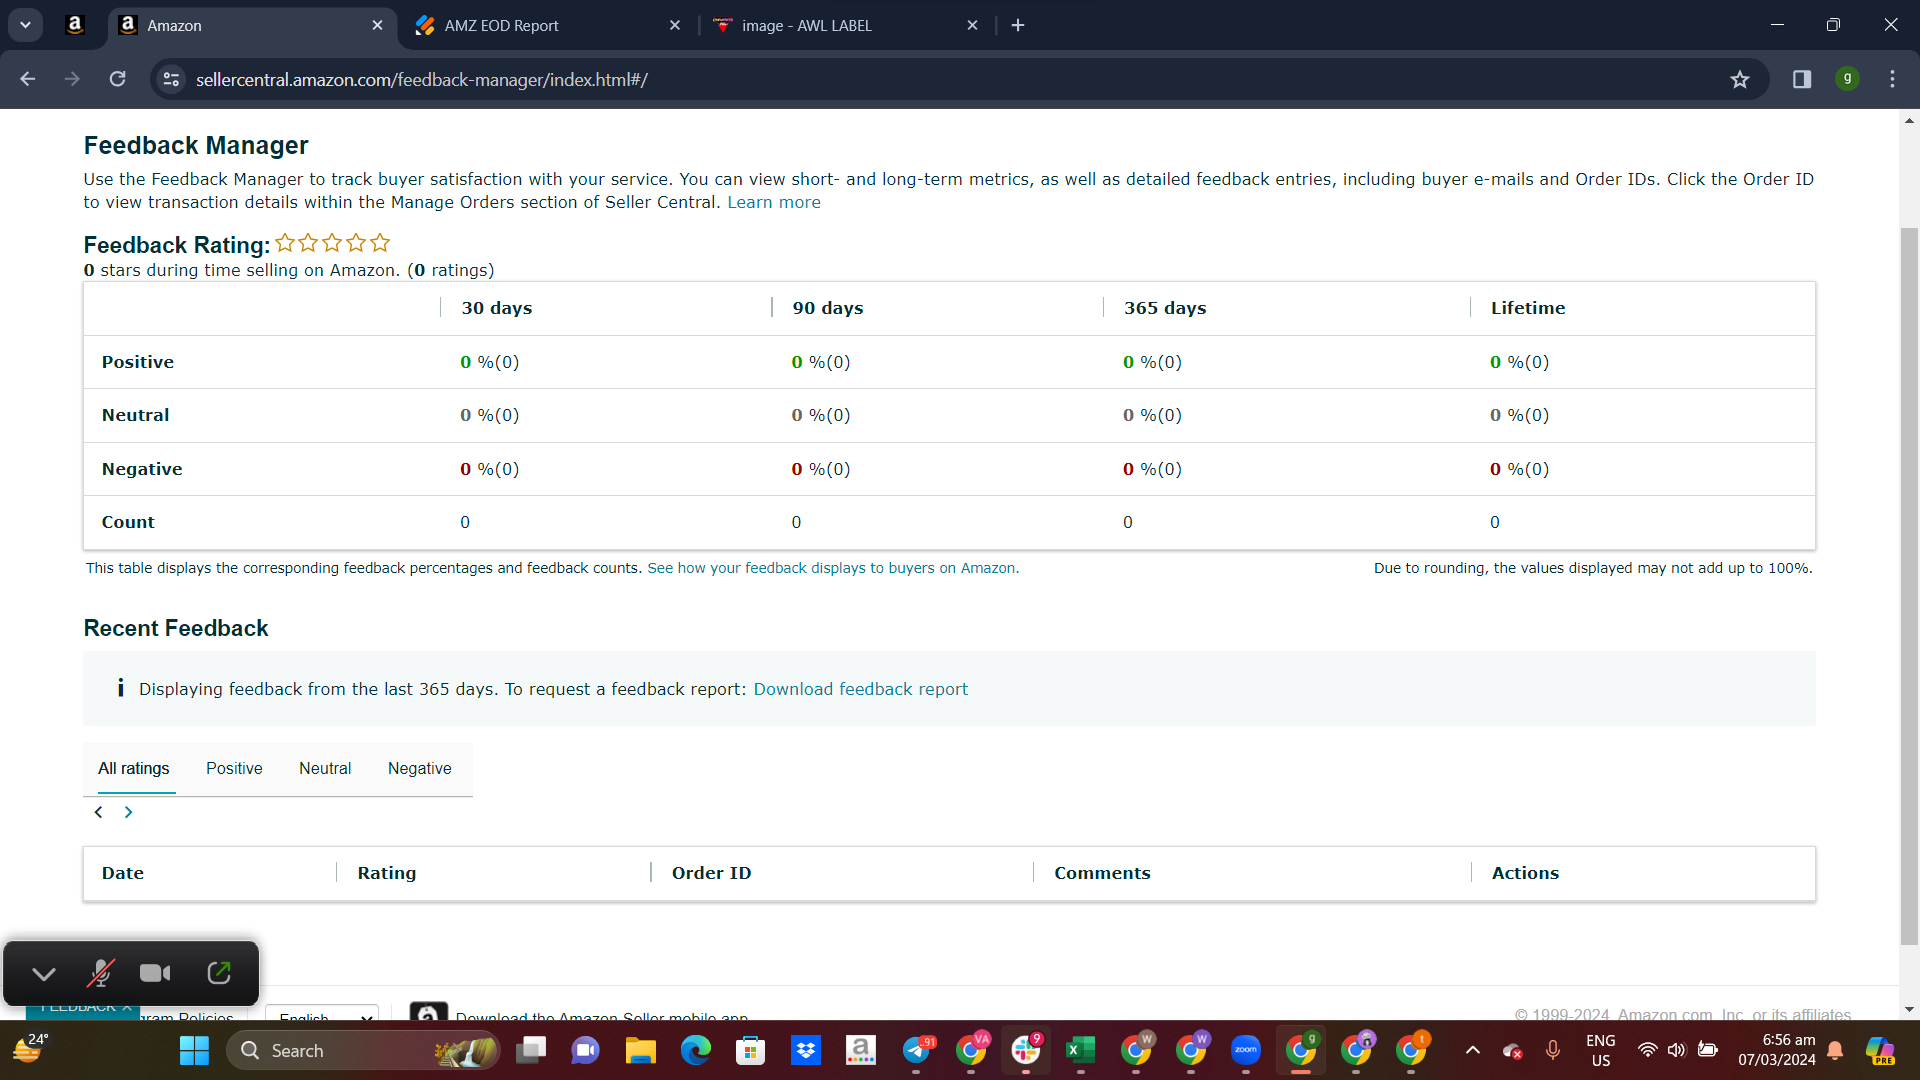View site information icon in address bar

point(172,79)
